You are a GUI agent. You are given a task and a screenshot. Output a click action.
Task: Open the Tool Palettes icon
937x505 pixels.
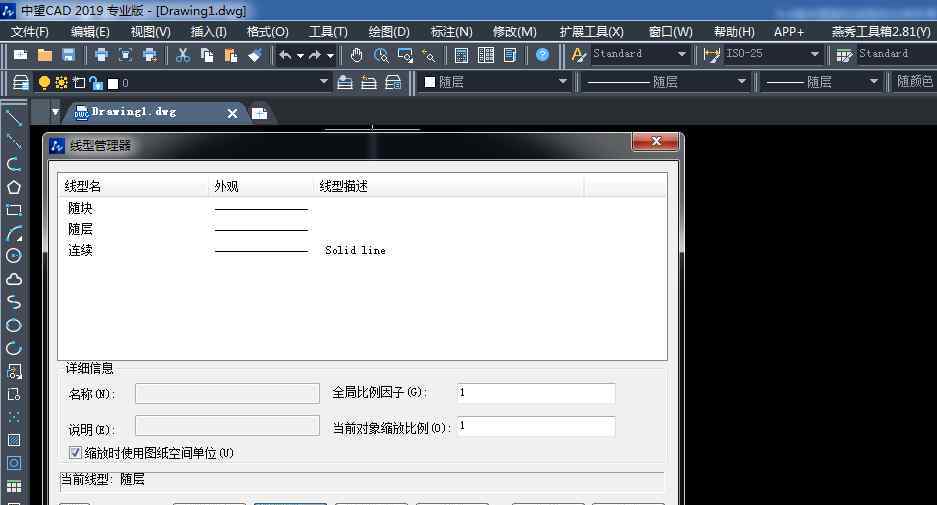(510, 55)
